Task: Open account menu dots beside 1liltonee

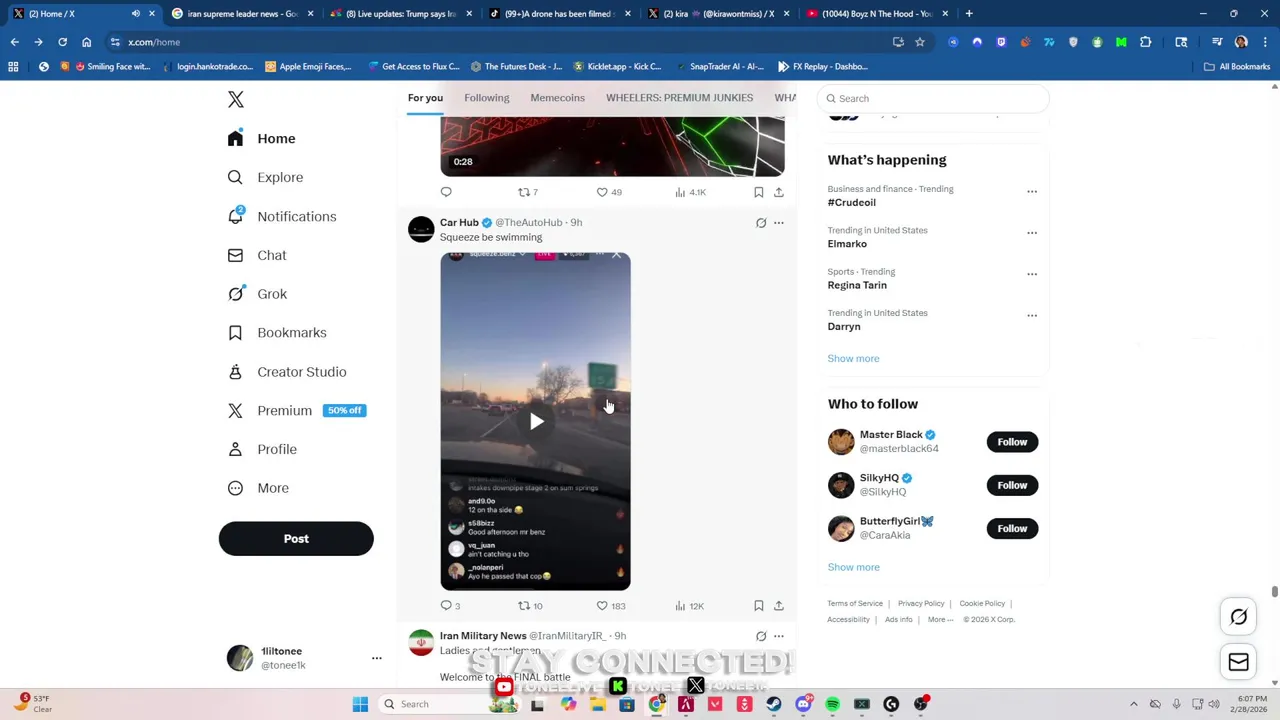Action: [377, 658]
